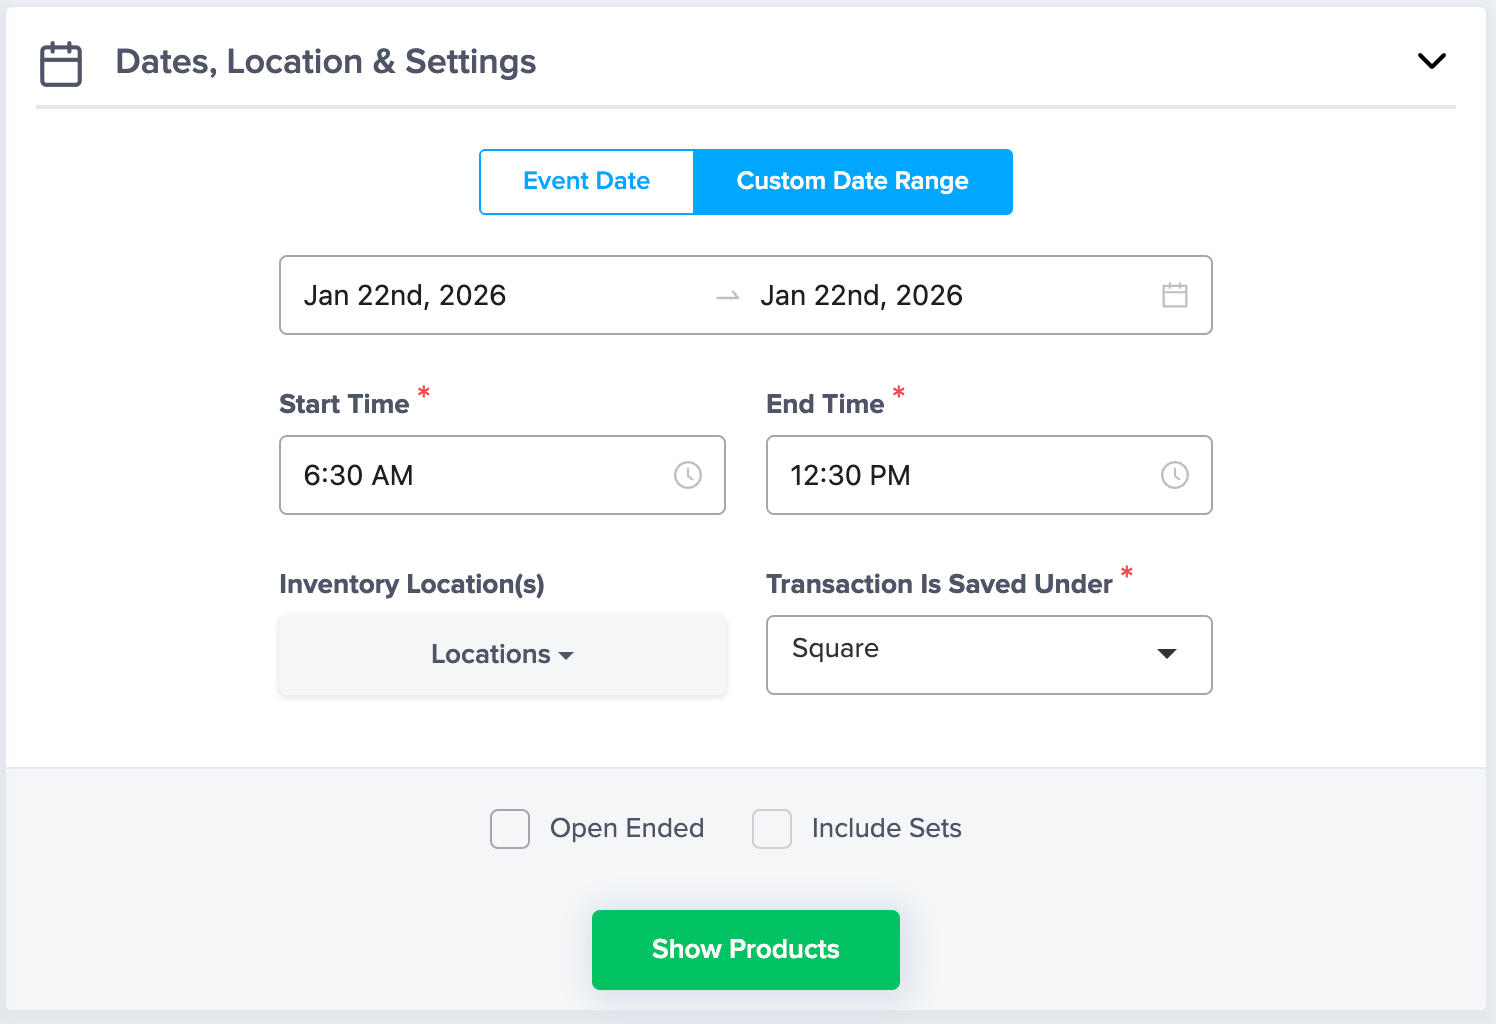This screenshot has width=1496, height=1024.
Task: Click arrow between the two dates
Action: [728, 296]
